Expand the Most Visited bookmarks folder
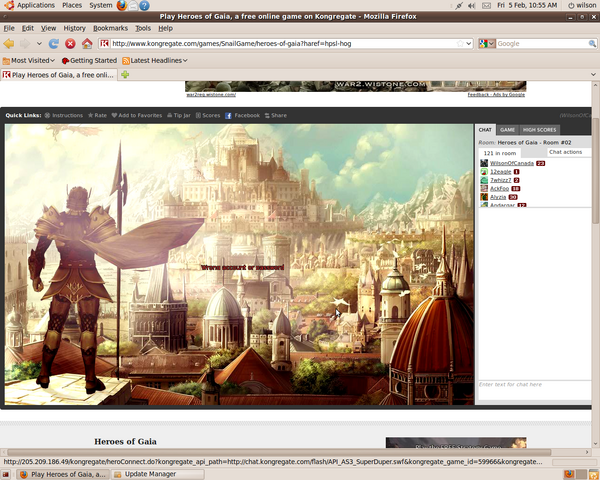The image size is (600, 480). click(29, 60)
